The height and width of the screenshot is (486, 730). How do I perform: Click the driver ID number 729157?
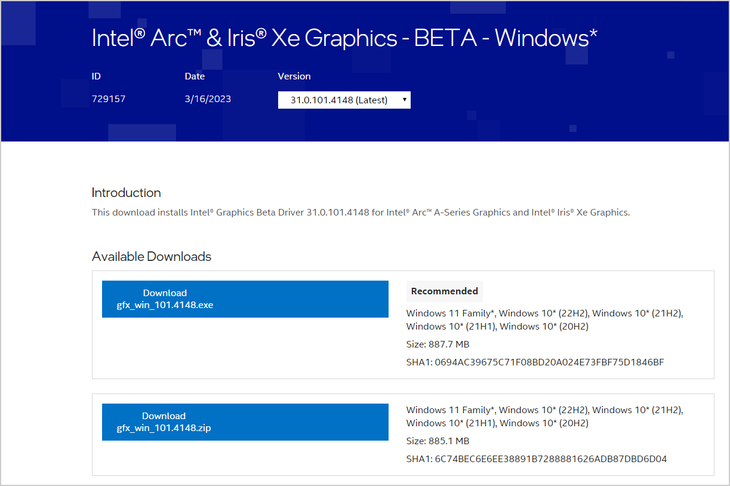[x=108, y=99]
